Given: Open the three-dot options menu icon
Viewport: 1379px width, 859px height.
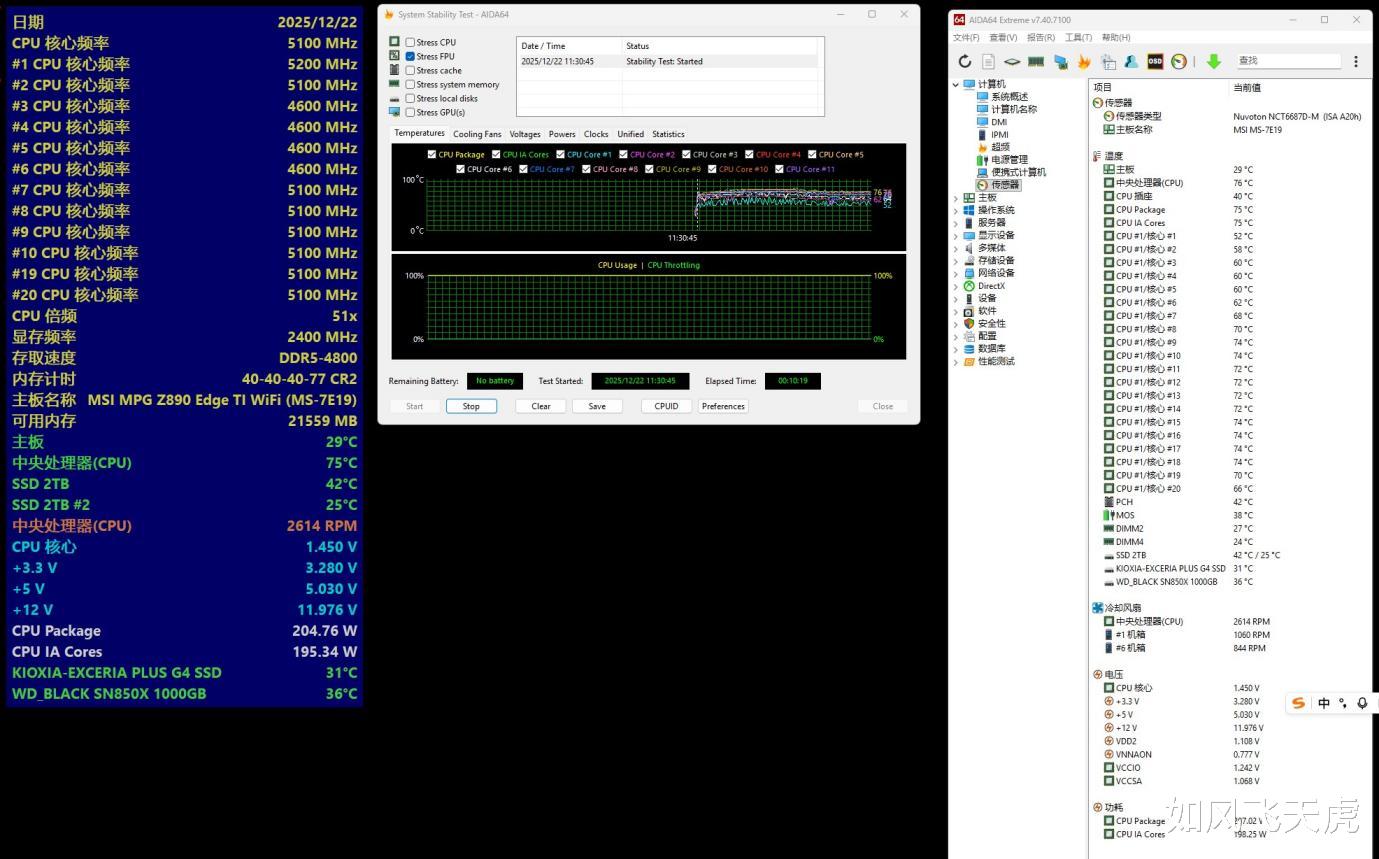Looking at the screenshot, I should click(x=1356, y=61).
